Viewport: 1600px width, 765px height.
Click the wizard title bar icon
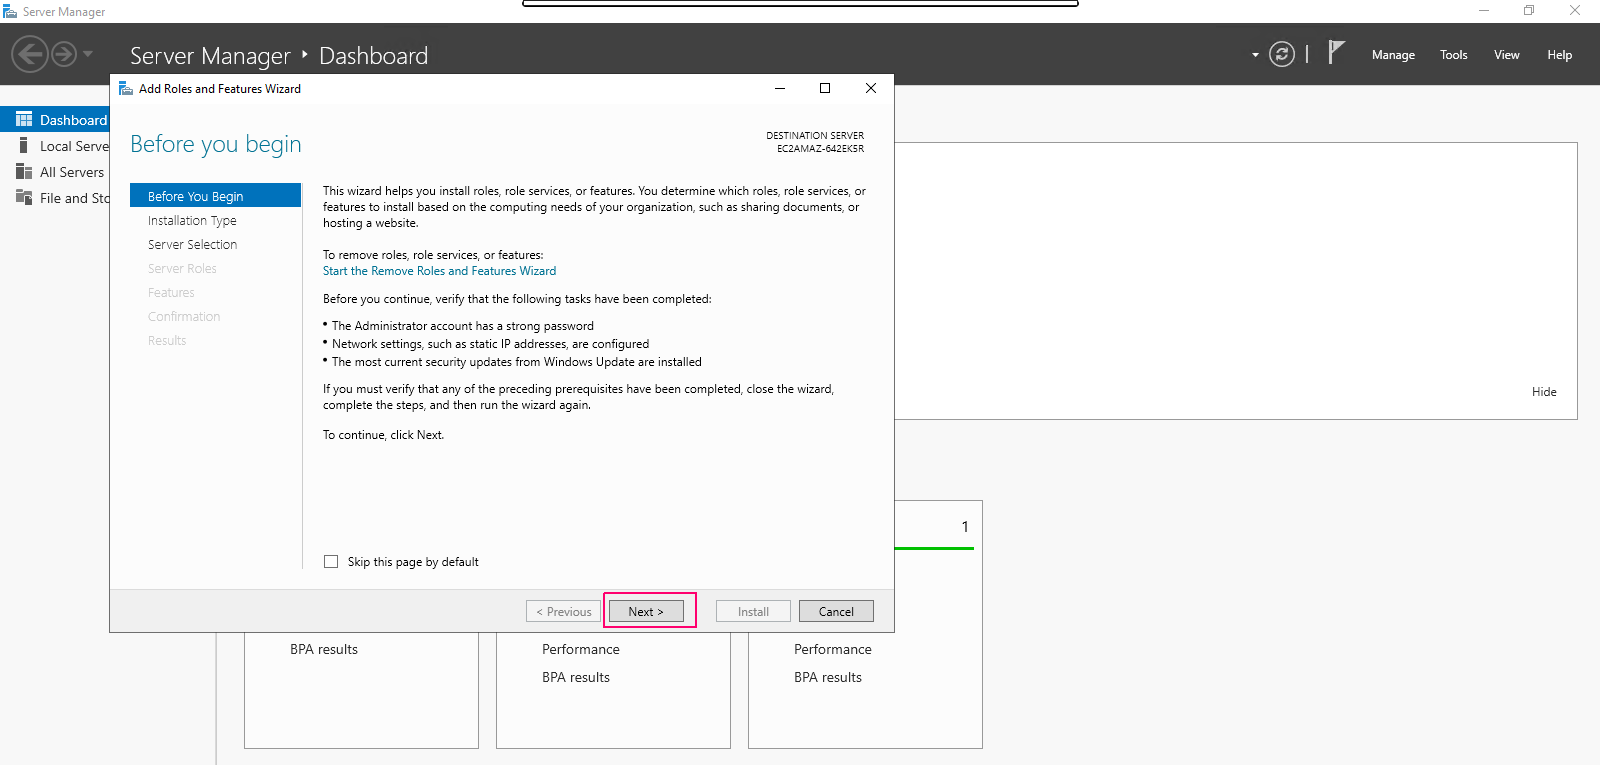click(x=126, y=88)
